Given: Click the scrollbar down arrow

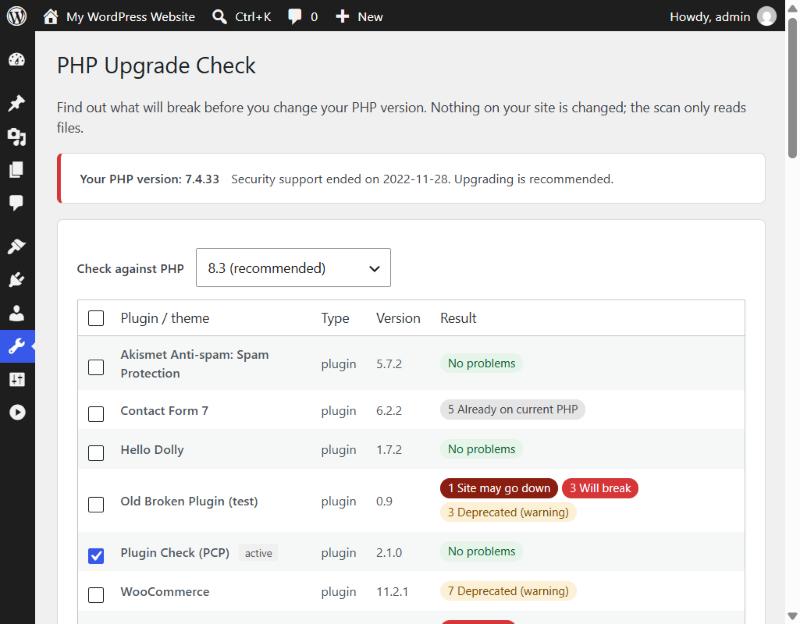Looking at the screenshot, I should pos(792,615).
